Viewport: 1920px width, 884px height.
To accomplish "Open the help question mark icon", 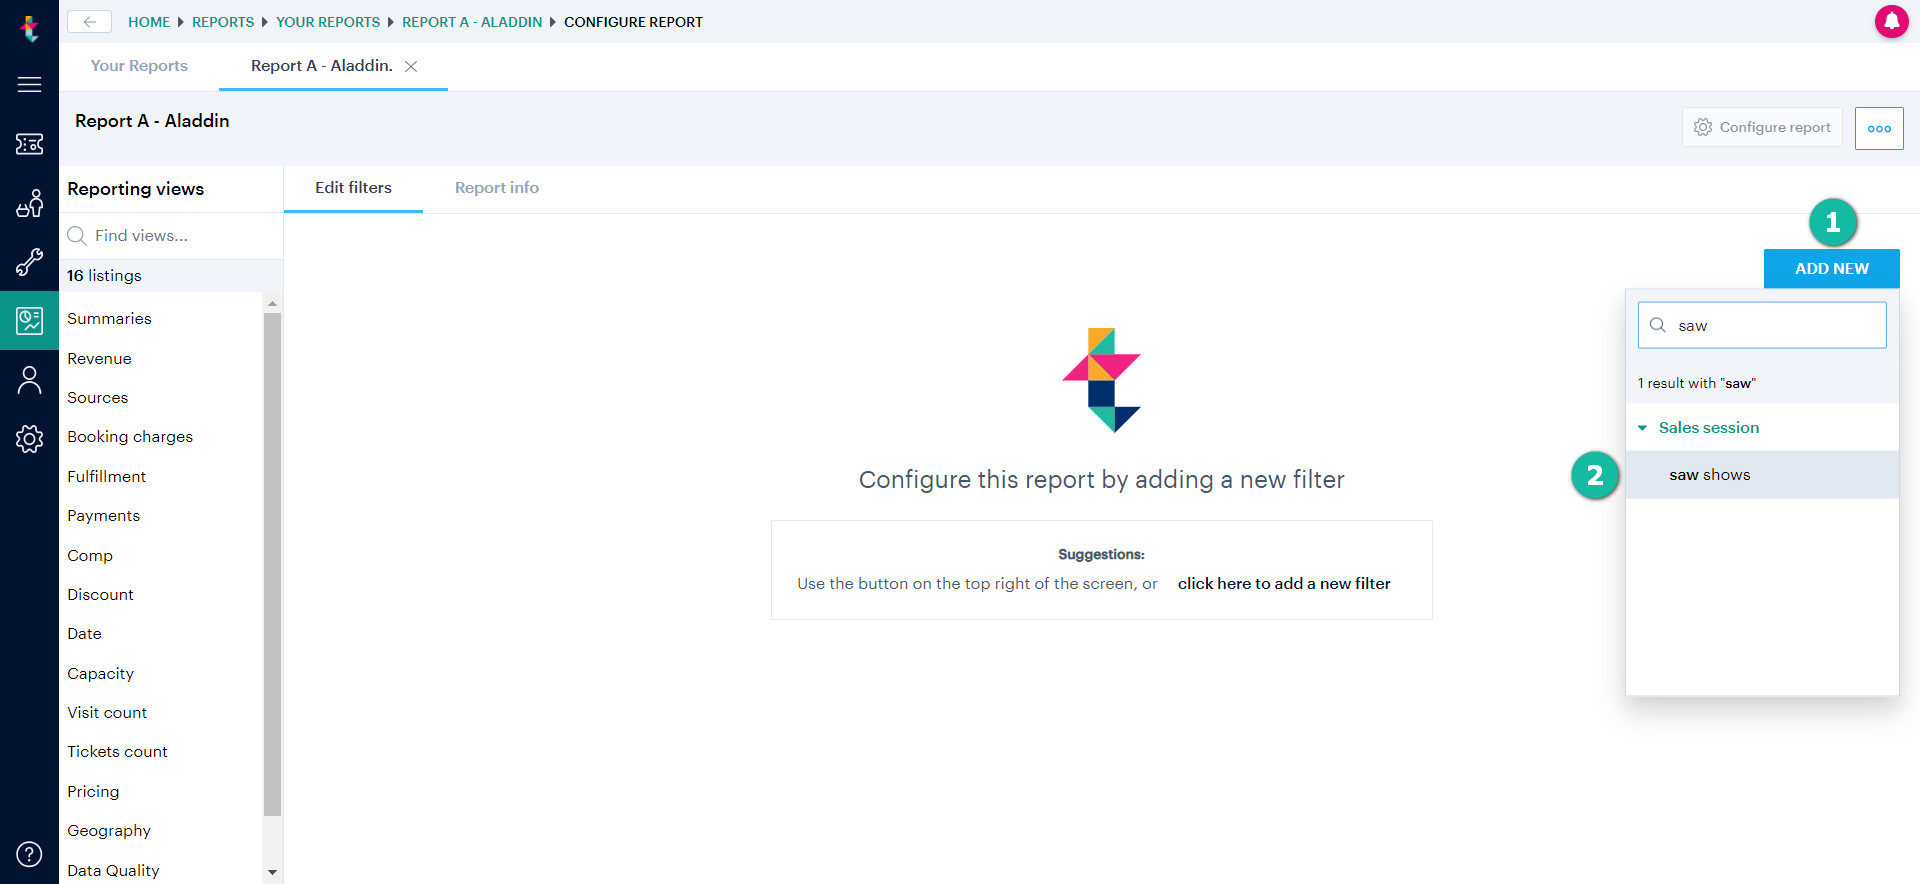I will (x=29, y=854).
